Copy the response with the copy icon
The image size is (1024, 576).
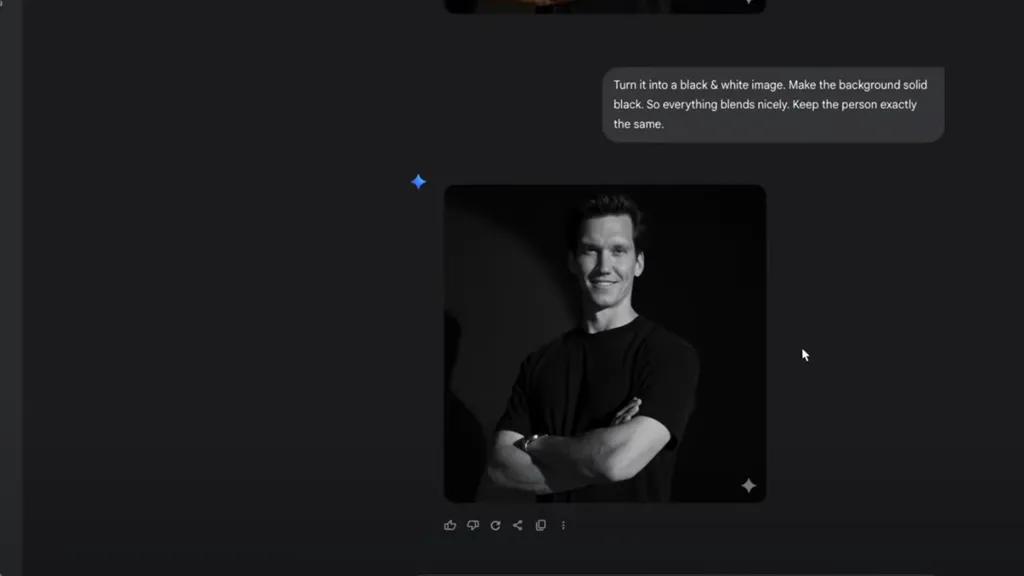(541, 525)
